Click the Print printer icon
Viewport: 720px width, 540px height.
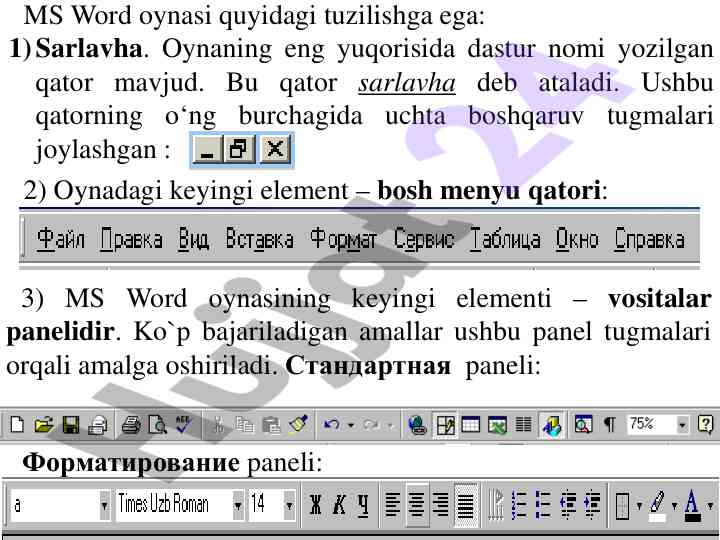[x=131, y=425]
